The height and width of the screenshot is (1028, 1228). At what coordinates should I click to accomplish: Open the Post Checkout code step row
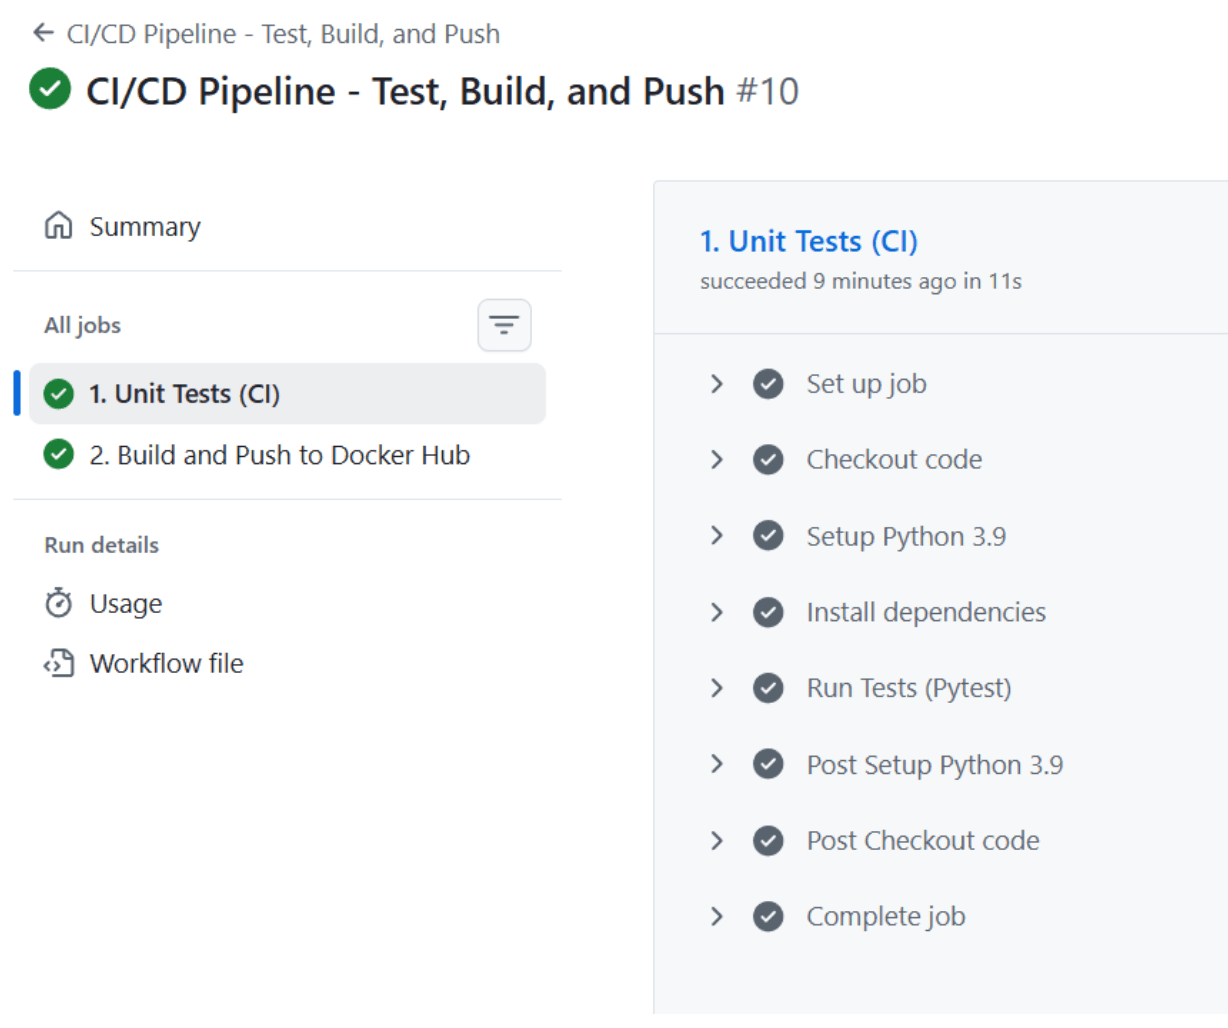pos(922,840)
